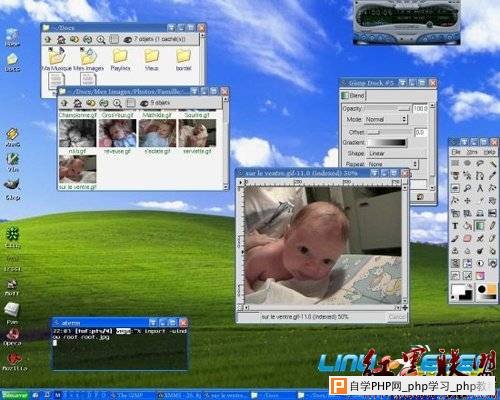Click the navigation cross at image window corner
Image resolution: width=500 pixels, height=400 pixels.
405,308
